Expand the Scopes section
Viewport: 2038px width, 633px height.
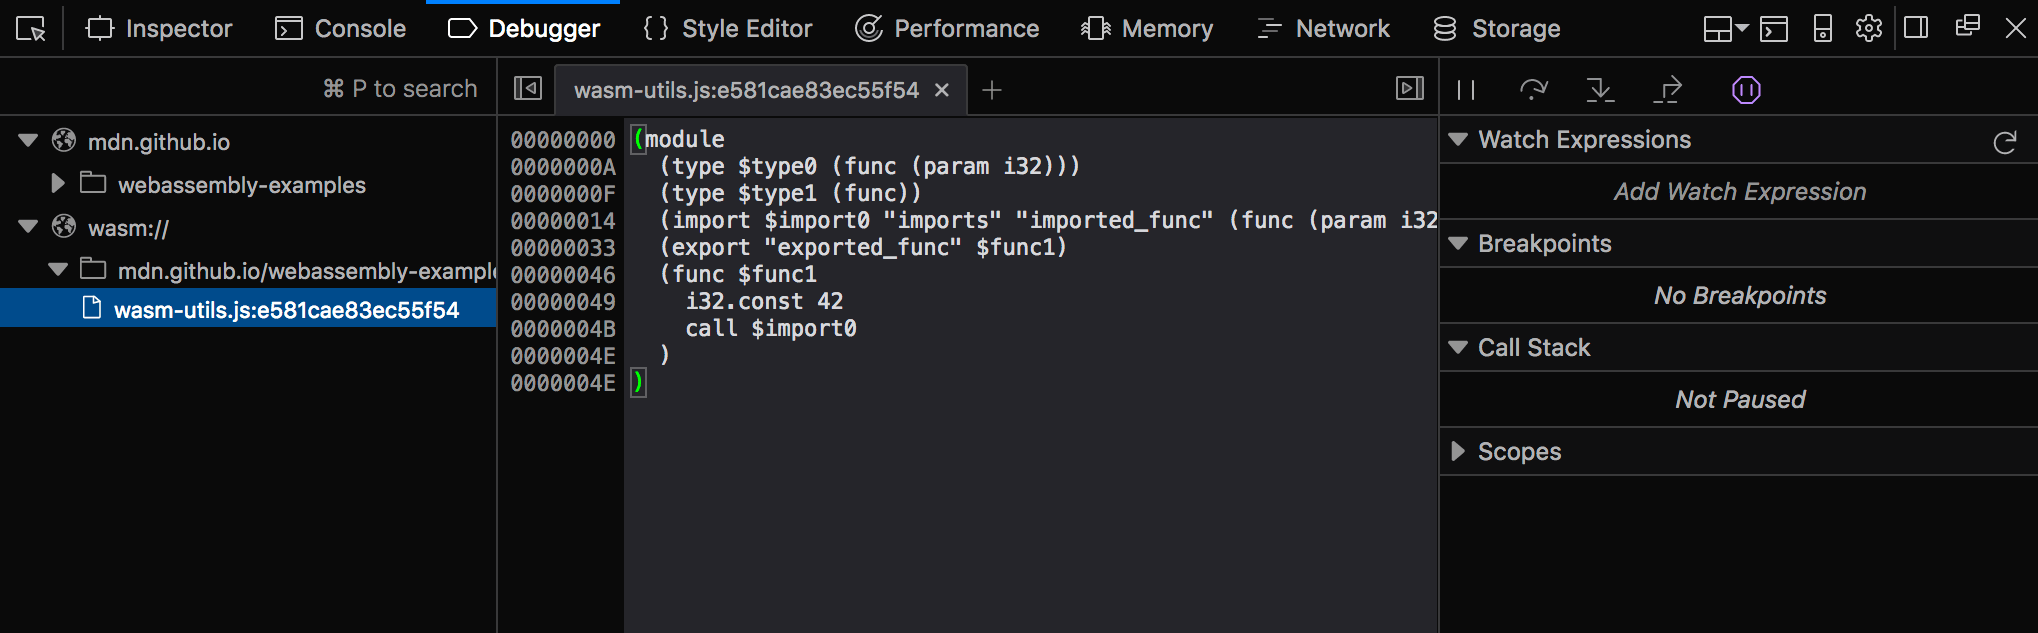coord(1458,451)
